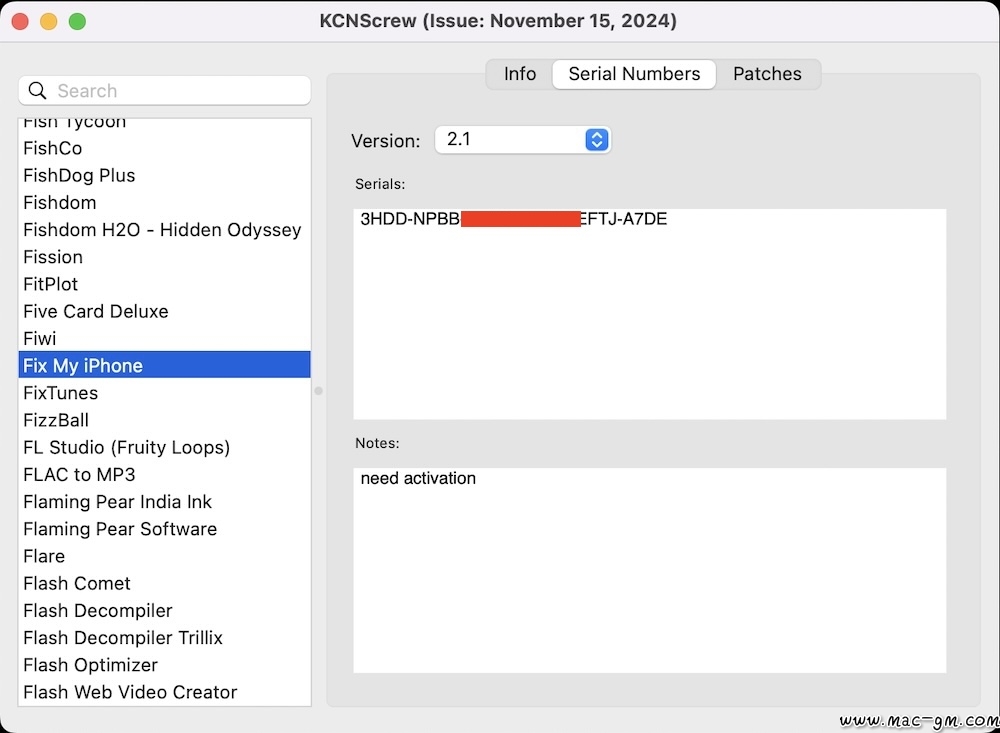This screenshot has width=1000, height=733.
Task: Pick Fission in the list
Action: click(x=165, y=257)
